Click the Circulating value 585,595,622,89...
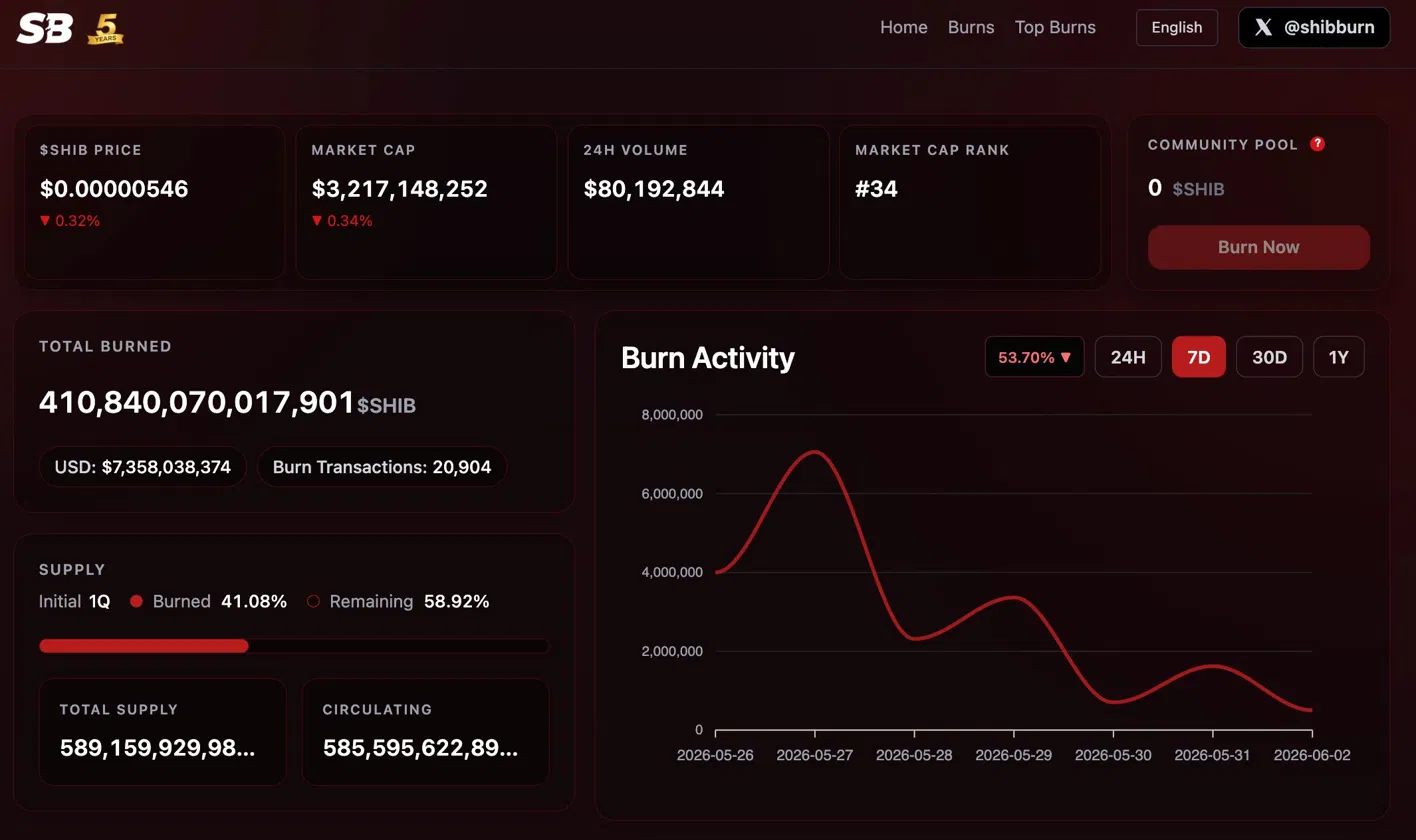The height and width of the screenshot is (840, 1416). (x=421, y=748)
